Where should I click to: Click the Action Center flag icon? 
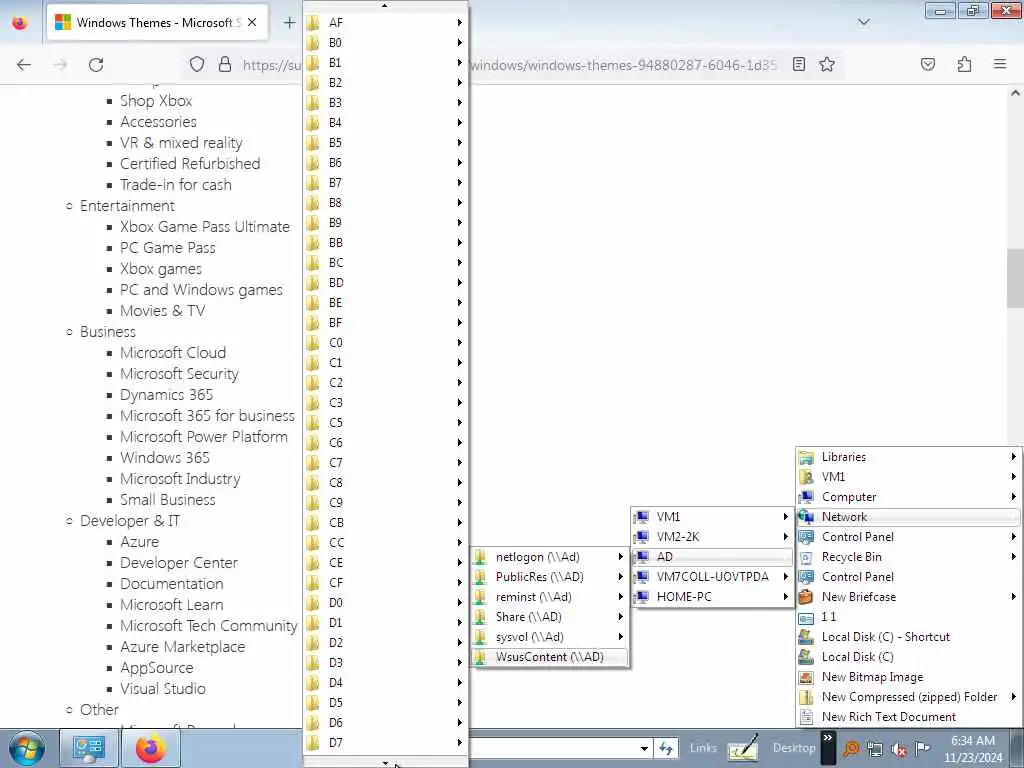coord(922,749)
